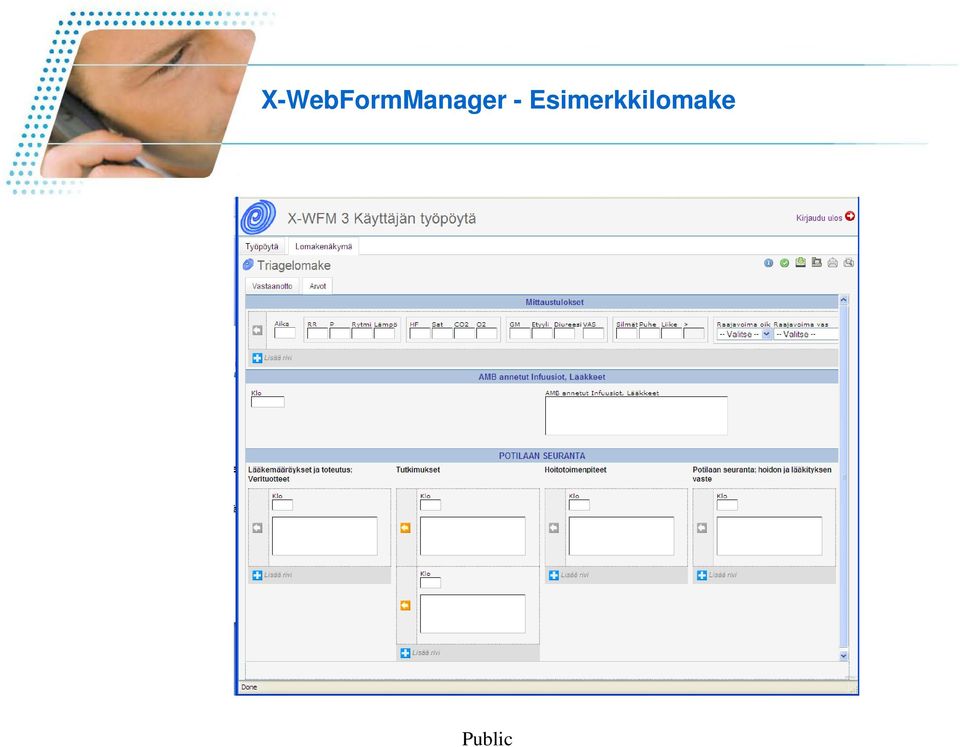Click Lisää rivi under Potilaan seuranta vaste
The height and width of the screenshot is (747, 960).
[723, 575]
